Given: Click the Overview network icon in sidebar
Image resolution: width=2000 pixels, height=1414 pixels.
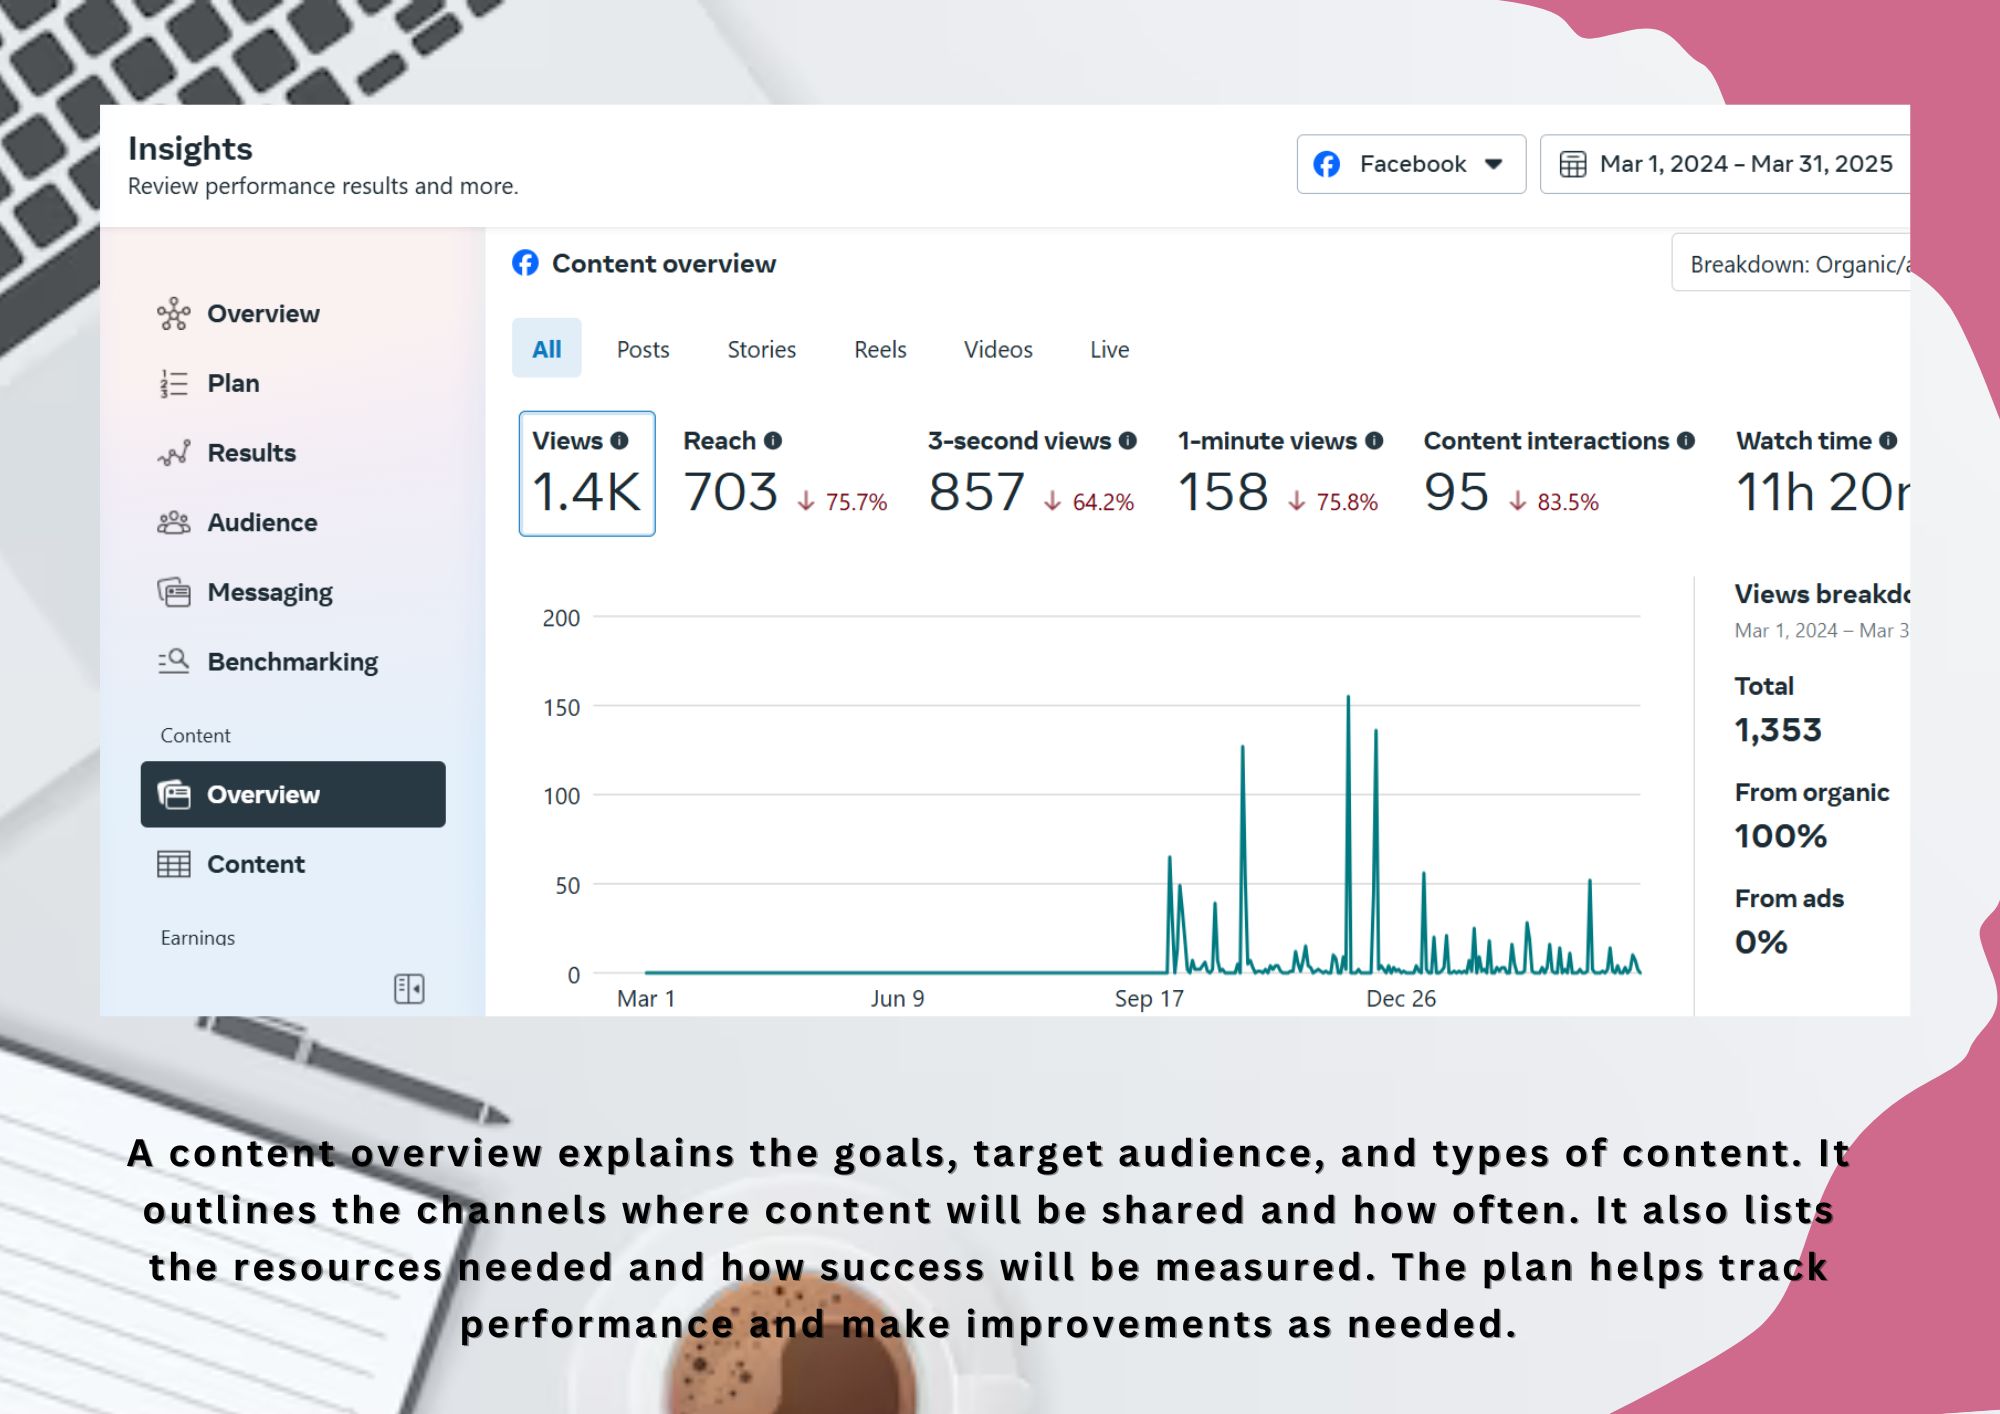Looking at the screenshot, I should click(173, 314).
